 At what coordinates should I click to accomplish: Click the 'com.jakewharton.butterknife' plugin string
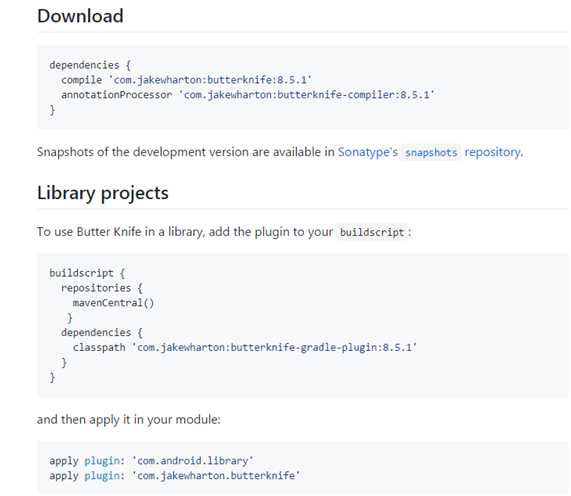[x=216, y=476]
